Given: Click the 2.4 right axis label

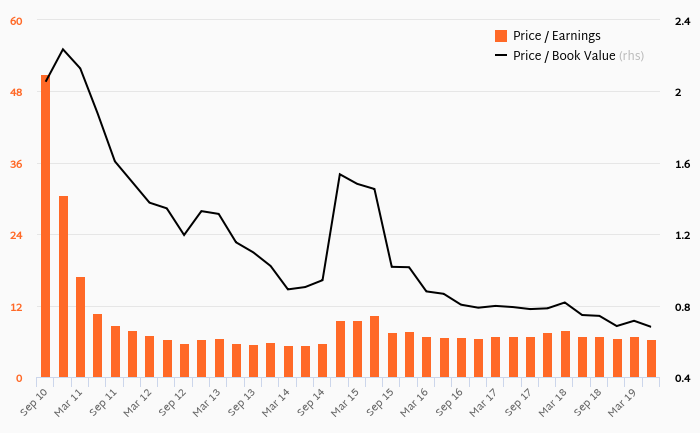Looking at the screenshot, I should tap(683, 21).
